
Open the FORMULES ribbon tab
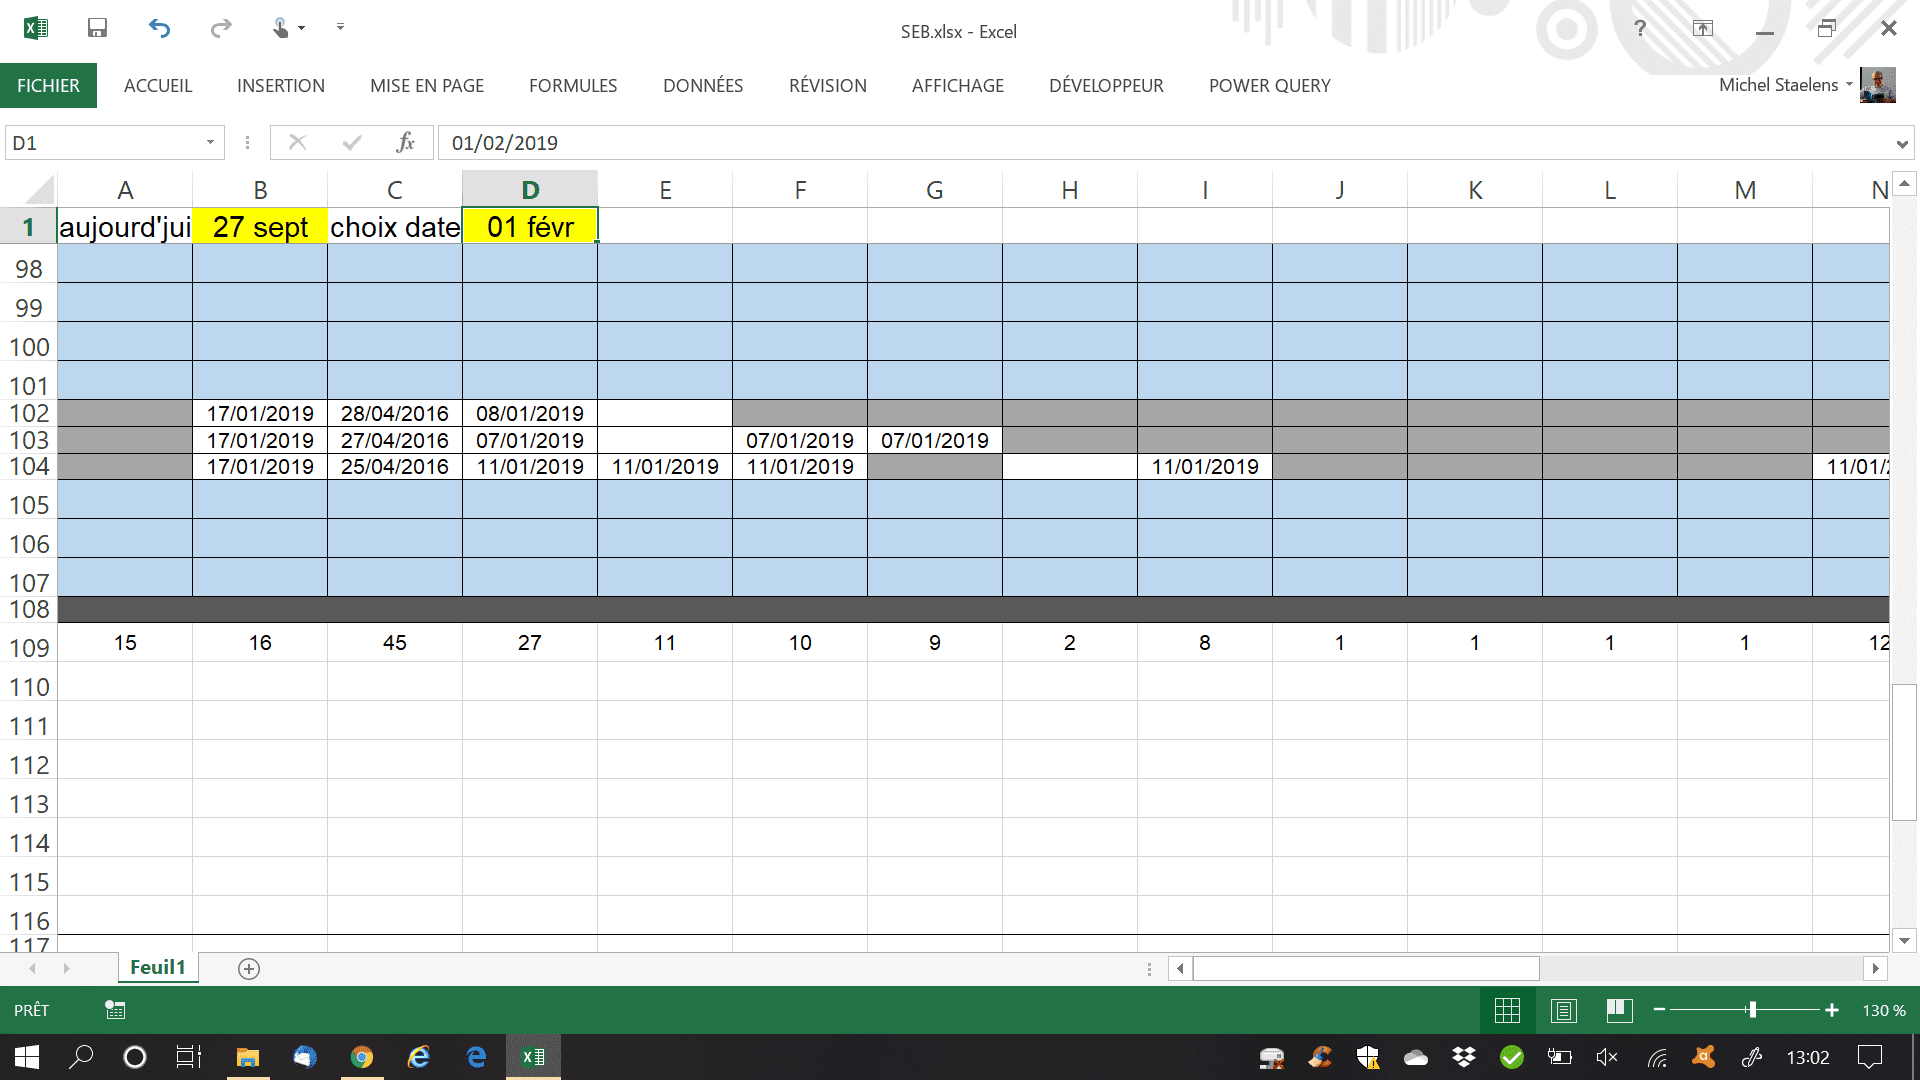tap(573, 86)
